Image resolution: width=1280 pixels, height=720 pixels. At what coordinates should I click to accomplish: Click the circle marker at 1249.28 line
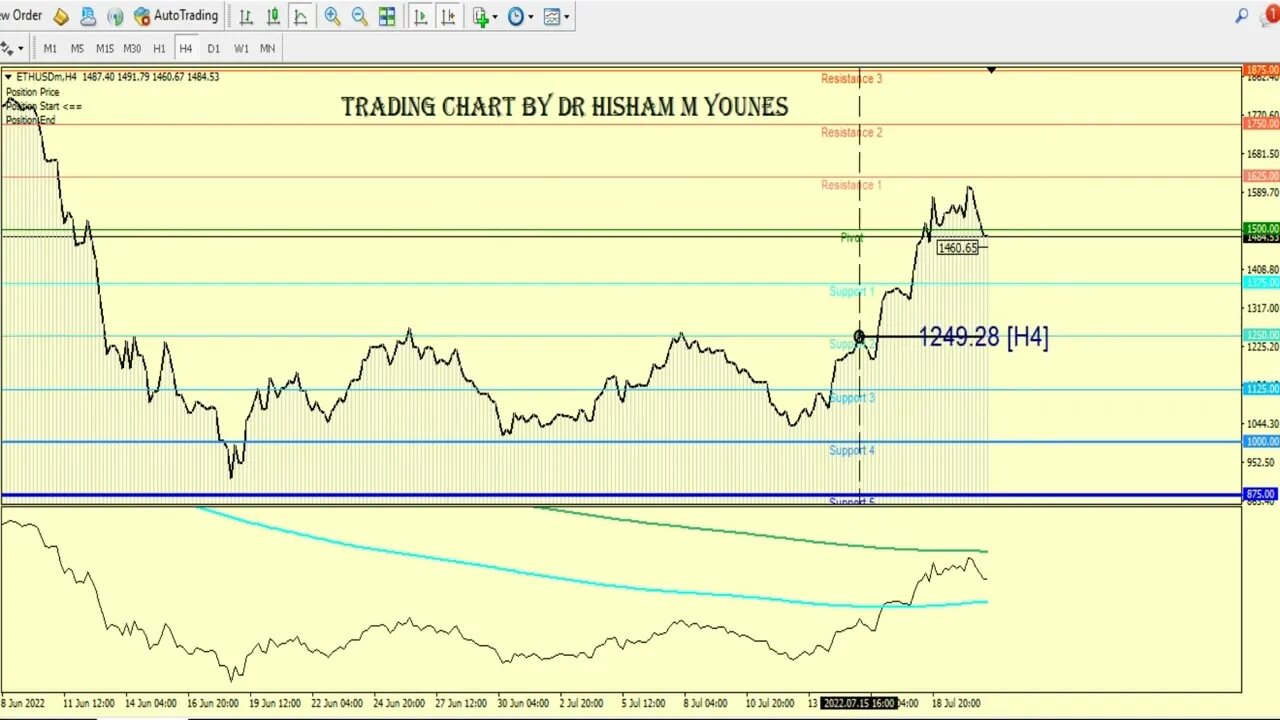[859, 337]
